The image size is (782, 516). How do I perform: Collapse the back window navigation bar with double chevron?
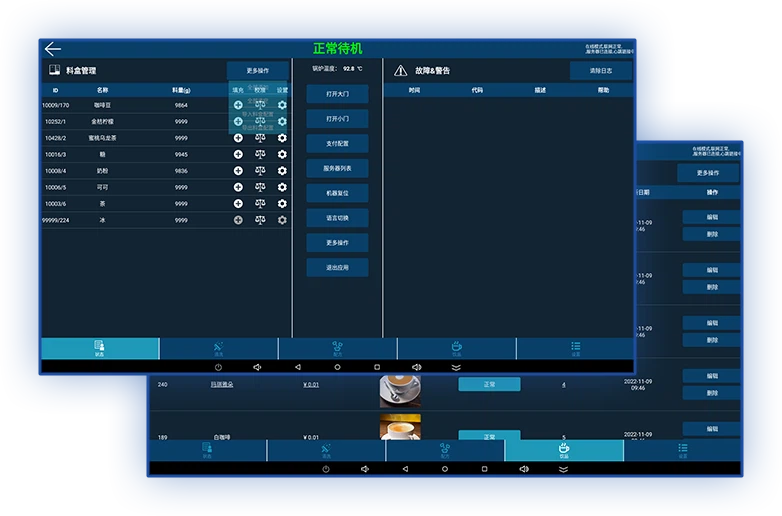564,470
